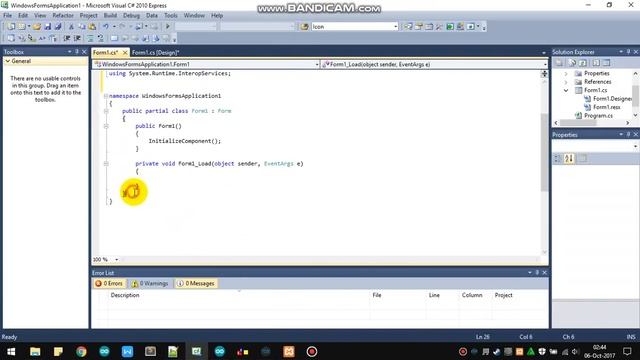This screenshot has height=360, width=640.
Task: Collapse the namespace WindowsFormsApplication1 code block
Action: pyautogui.click(x=106, y=96)
